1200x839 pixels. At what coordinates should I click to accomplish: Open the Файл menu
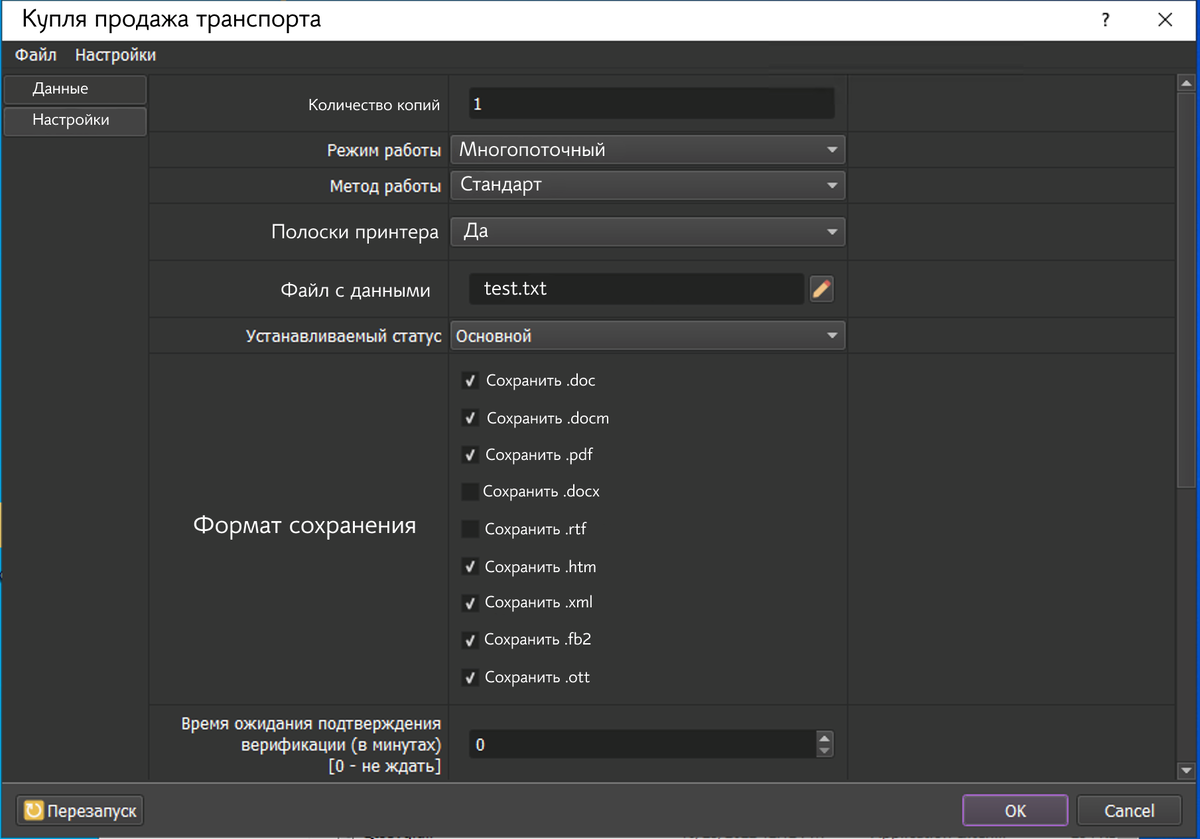pyautogui.click(x=35, y=56)
